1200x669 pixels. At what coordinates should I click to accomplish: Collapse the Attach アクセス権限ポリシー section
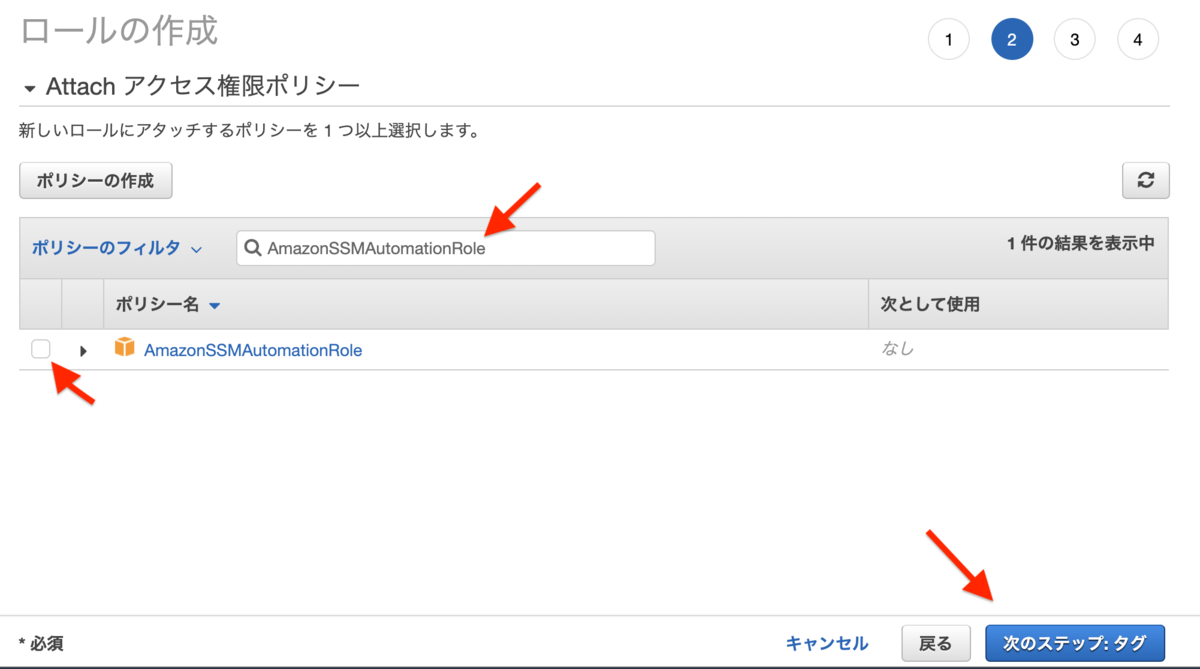(x=30, y=89)
